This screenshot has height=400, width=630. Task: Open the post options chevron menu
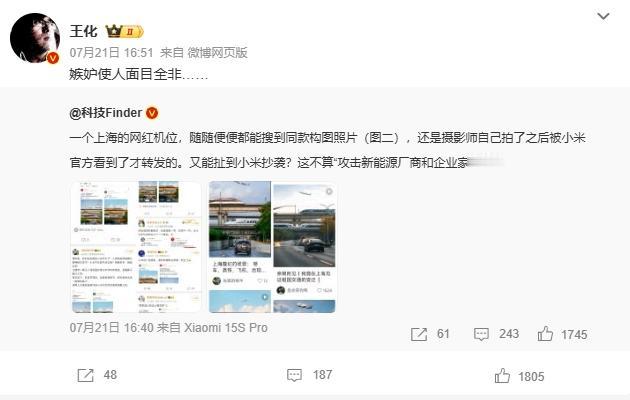[x=603, y=16]
